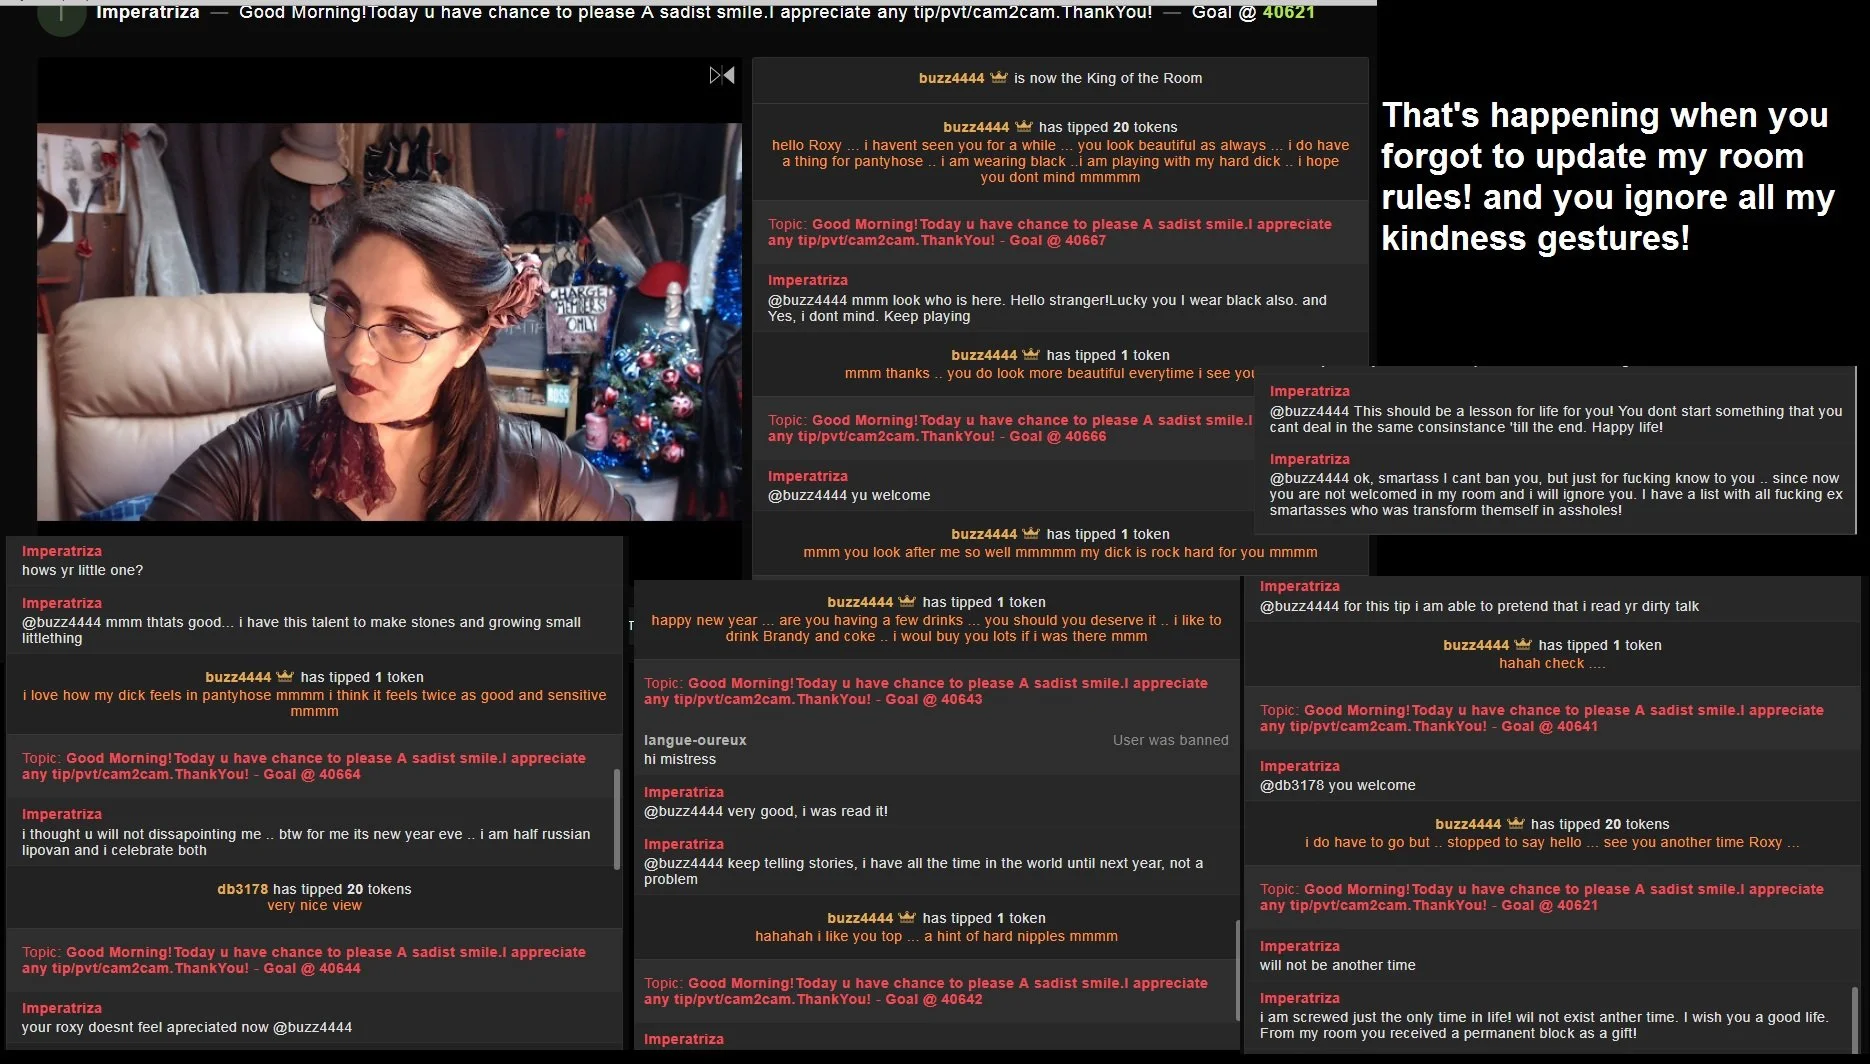Click the bottom-right chat panel scrollbar
The width and height of the screenshot is (1870, 1064).
coord(1855,1015)
